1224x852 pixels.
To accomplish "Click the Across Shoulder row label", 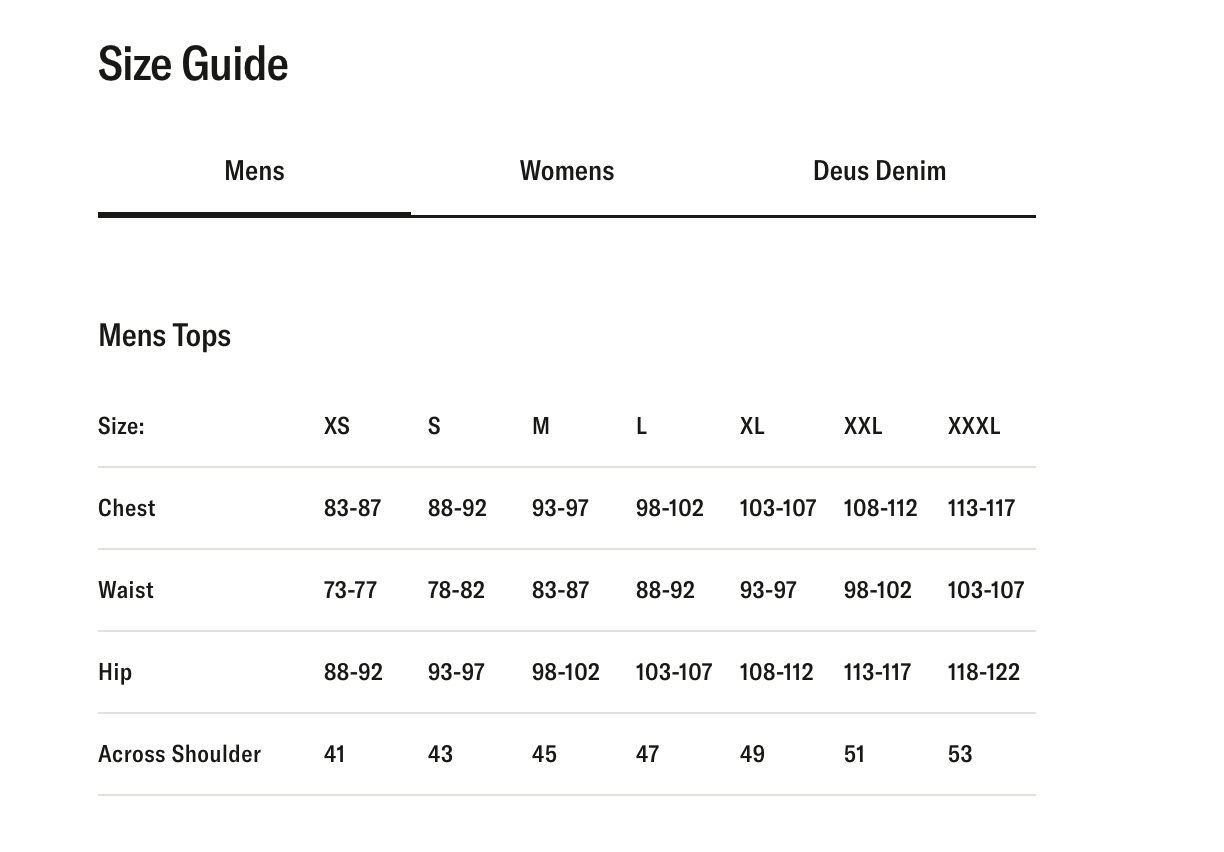I will pyautogui.click(x=179, y=754).
